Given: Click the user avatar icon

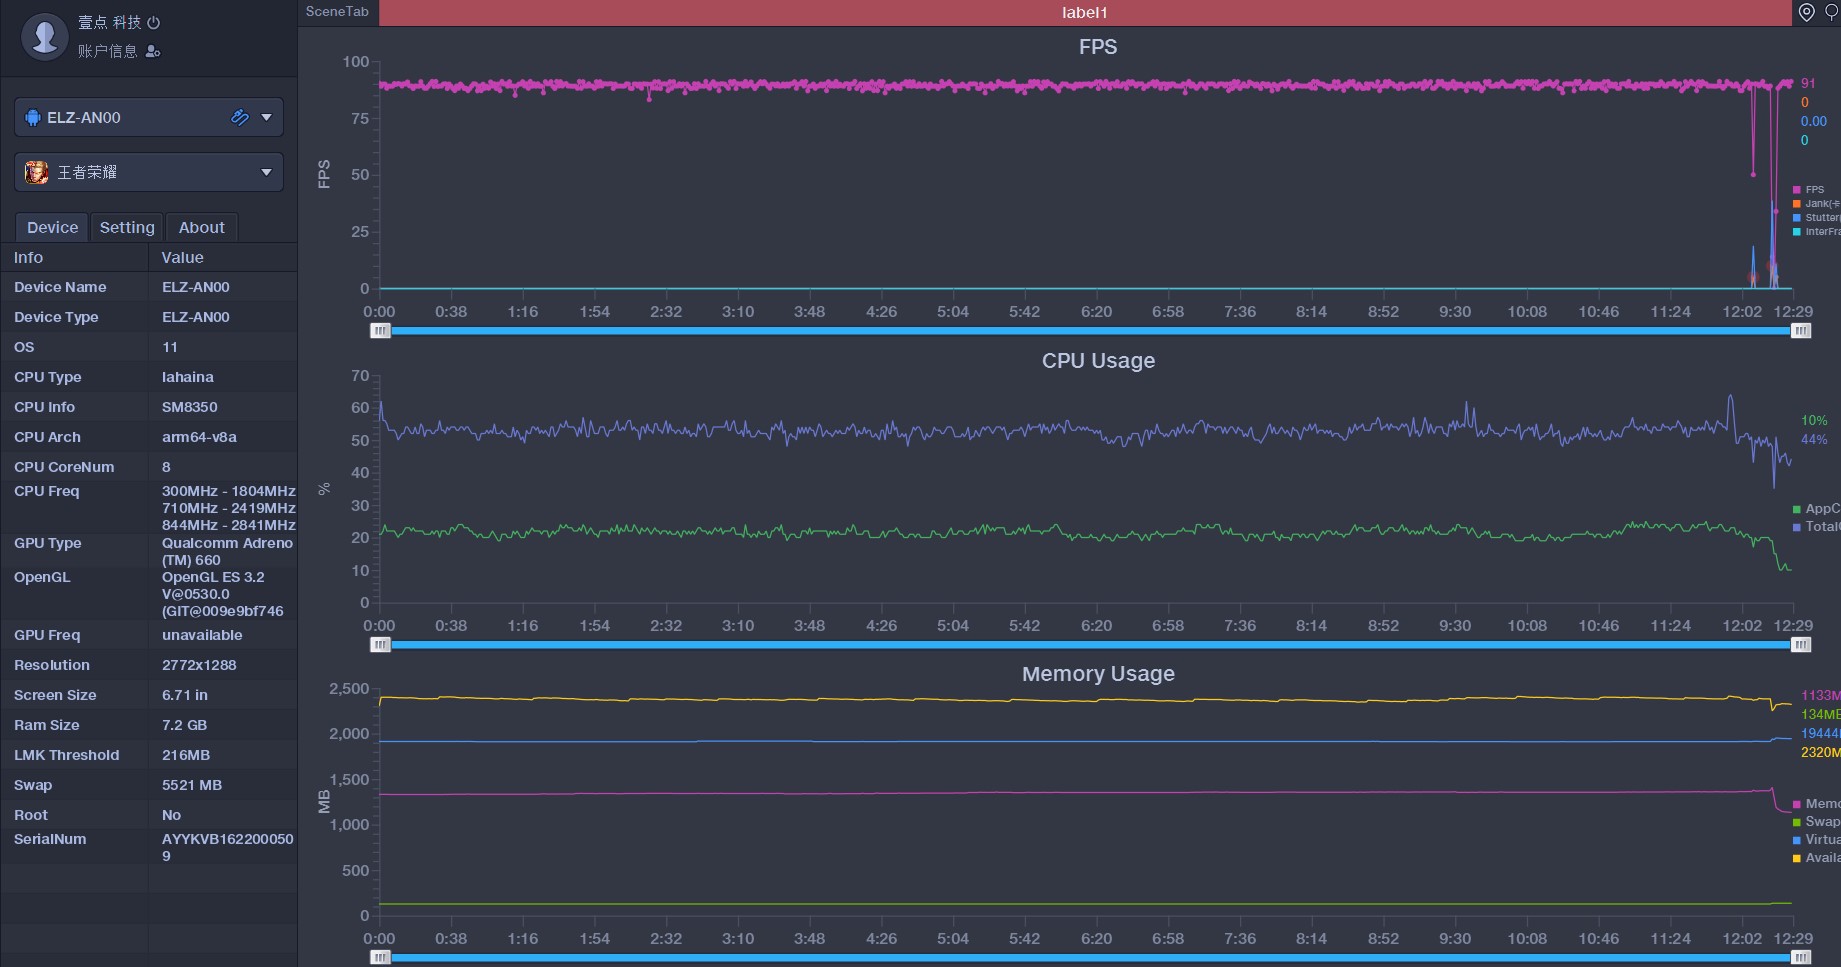Looking at the screenshot, I should (x=45, y=37).
